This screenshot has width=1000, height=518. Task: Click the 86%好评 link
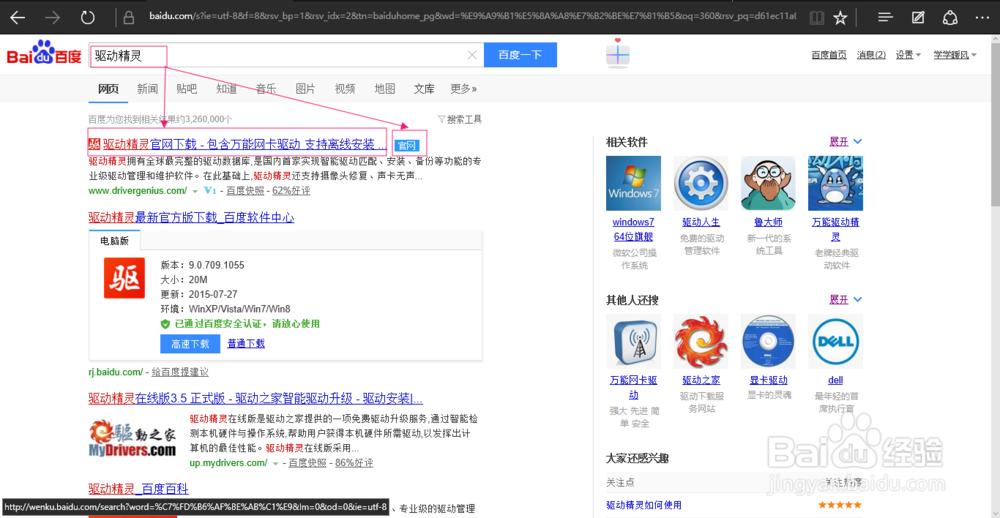click(x=355, y=462)
